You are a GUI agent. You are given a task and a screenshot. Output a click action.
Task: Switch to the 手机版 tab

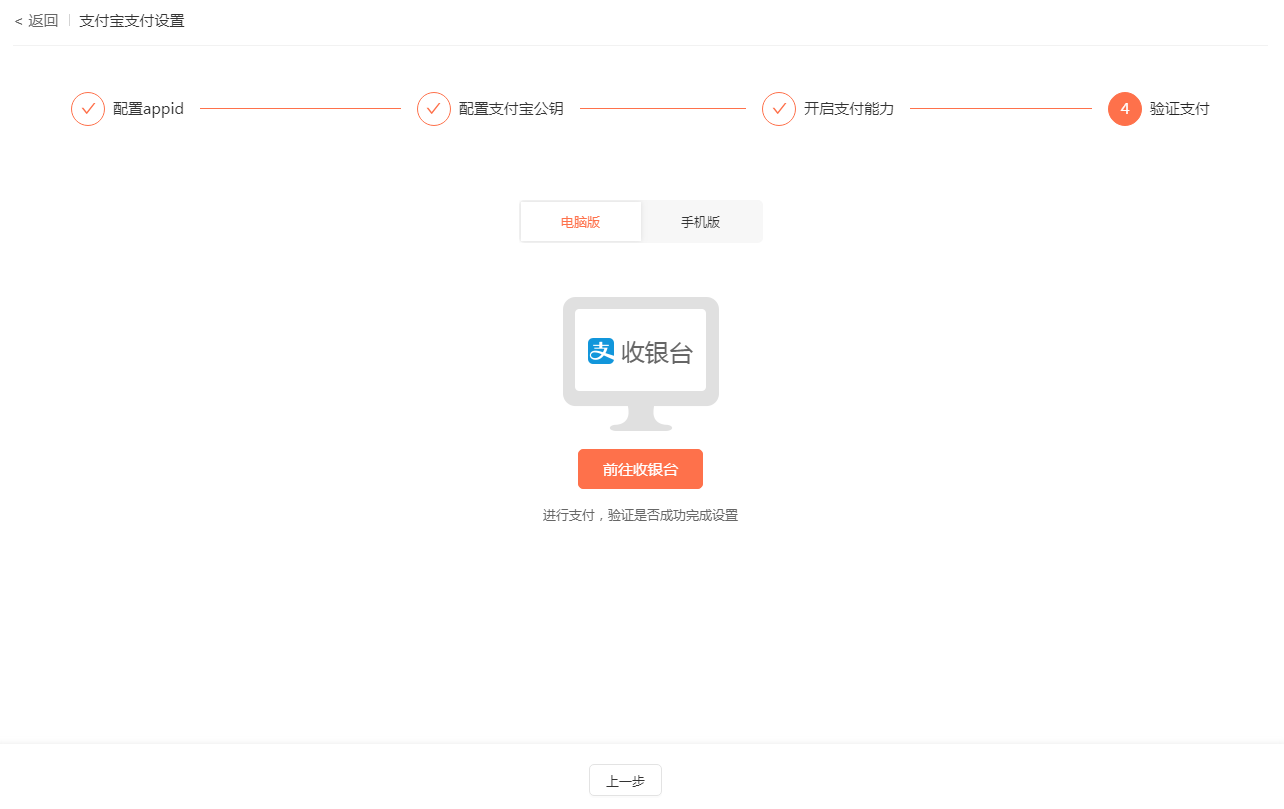[x=701, y=222]
